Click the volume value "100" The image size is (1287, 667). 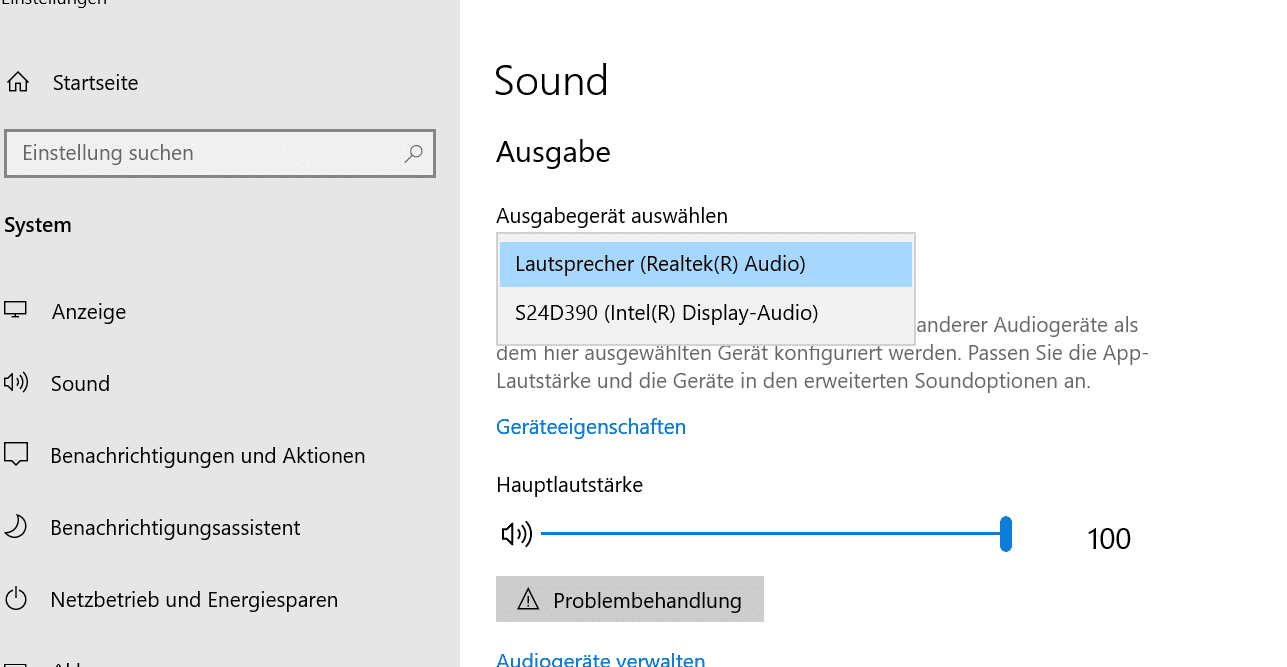click(1109, 539)
